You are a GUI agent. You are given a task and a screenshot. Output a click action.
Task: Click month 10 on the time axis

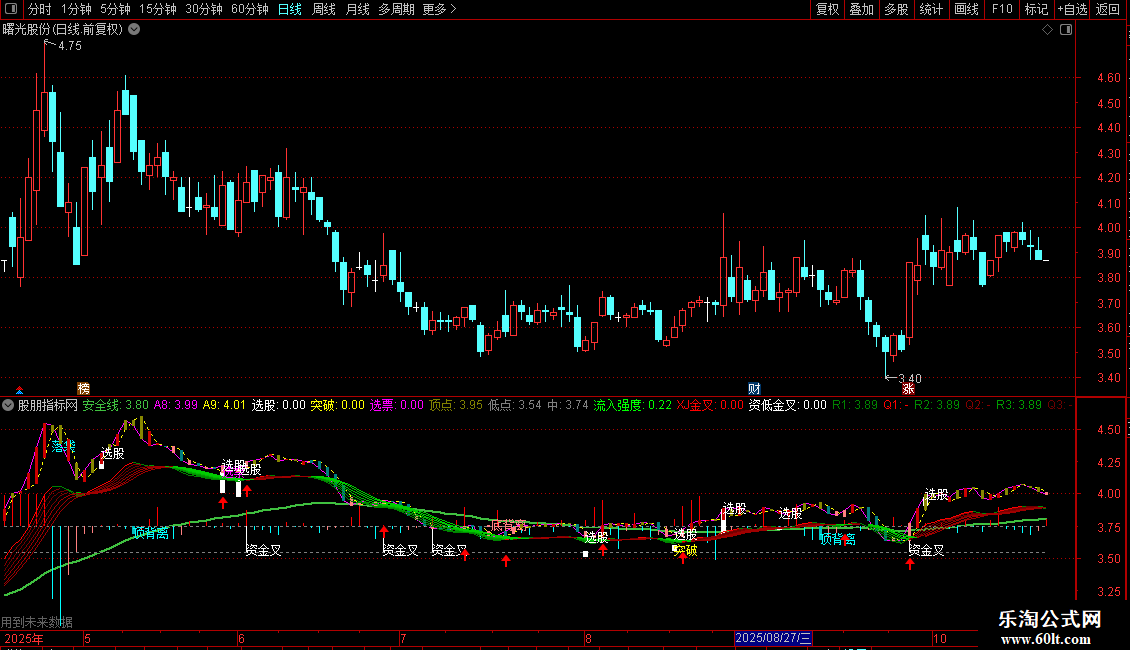click(939, 638)
